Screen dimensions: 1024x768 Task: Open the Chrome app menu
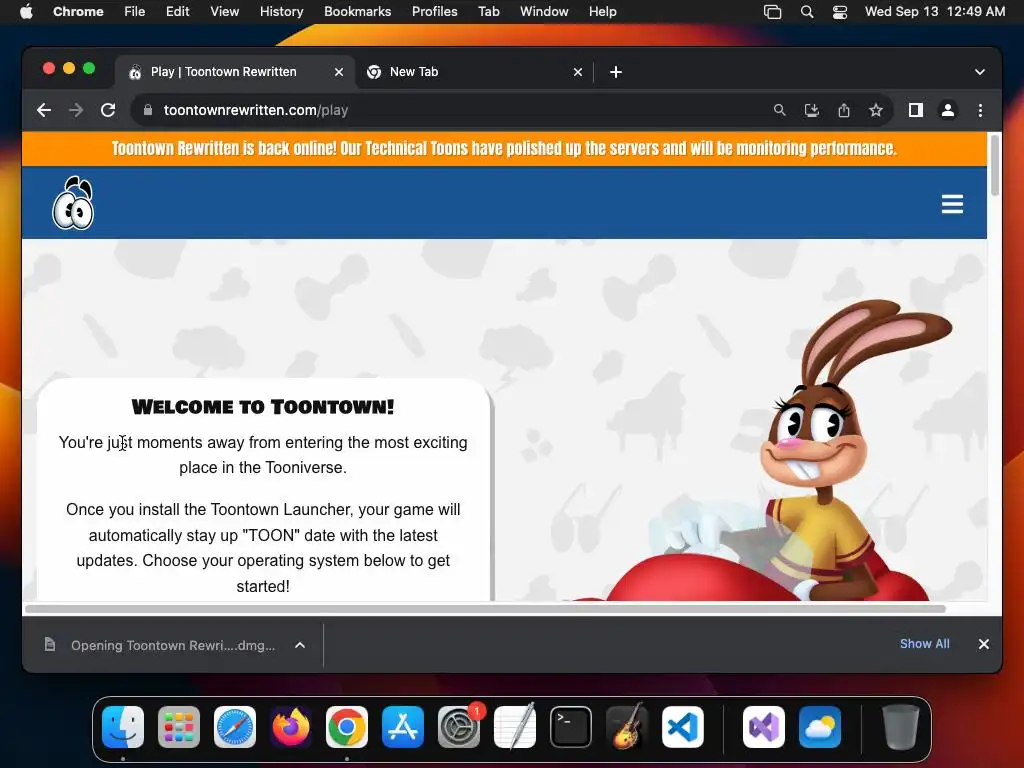pos(78,11)
